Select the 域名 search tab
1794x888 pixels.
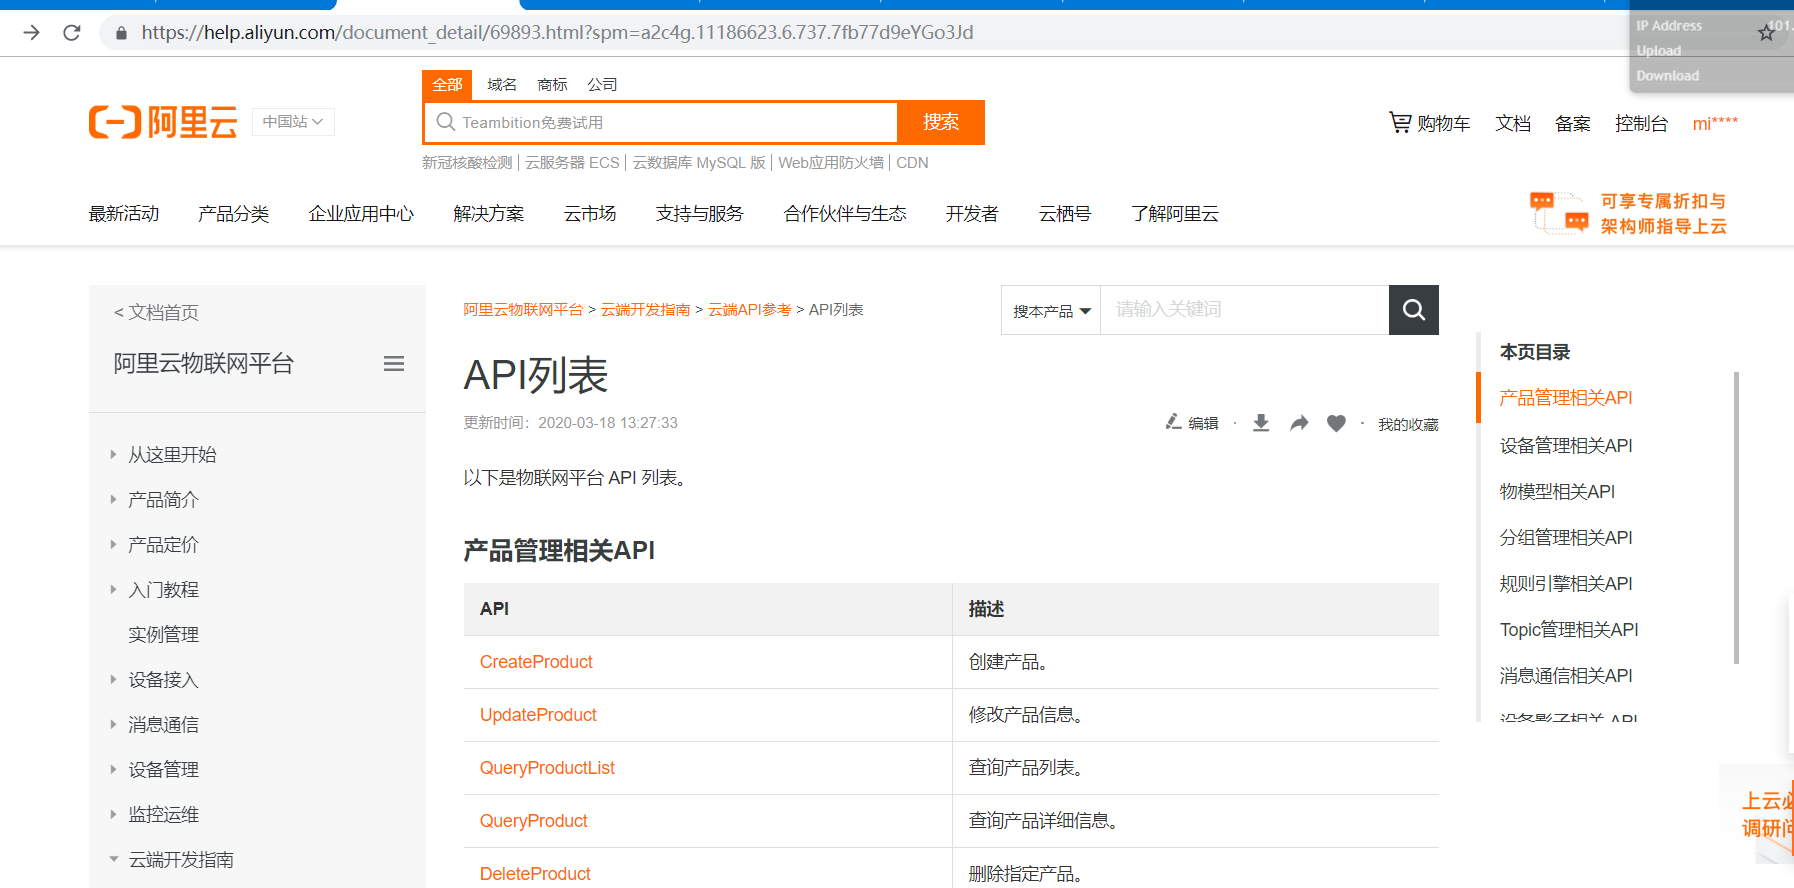502,85
